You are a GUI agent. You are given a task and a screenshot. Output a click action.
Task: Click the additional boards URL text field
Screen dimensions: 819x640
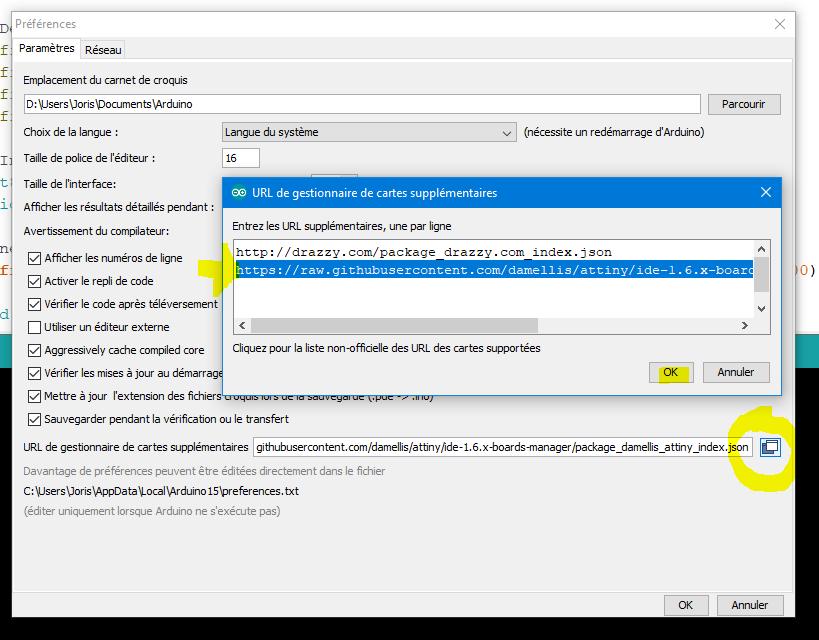(502, 447)
